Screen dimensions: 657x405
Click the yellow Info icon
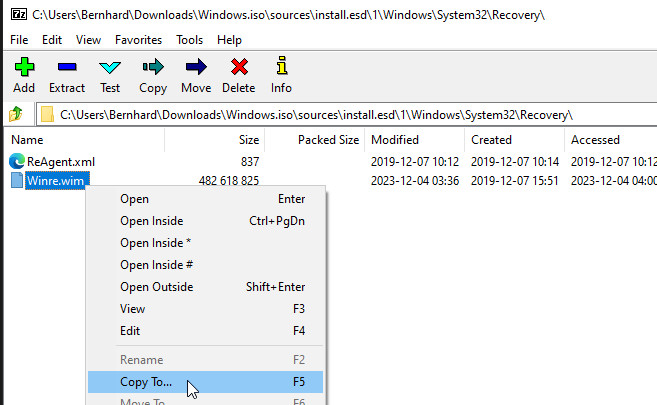[x=281, y=68]
